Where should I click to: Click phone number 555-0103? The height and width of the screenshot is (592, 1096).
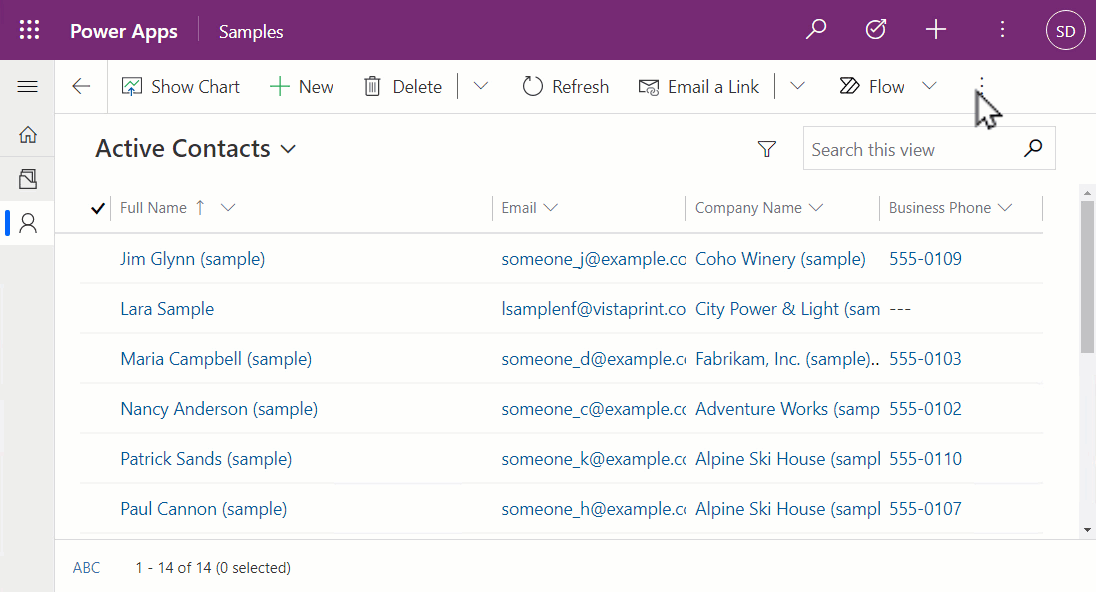point(925,359)
